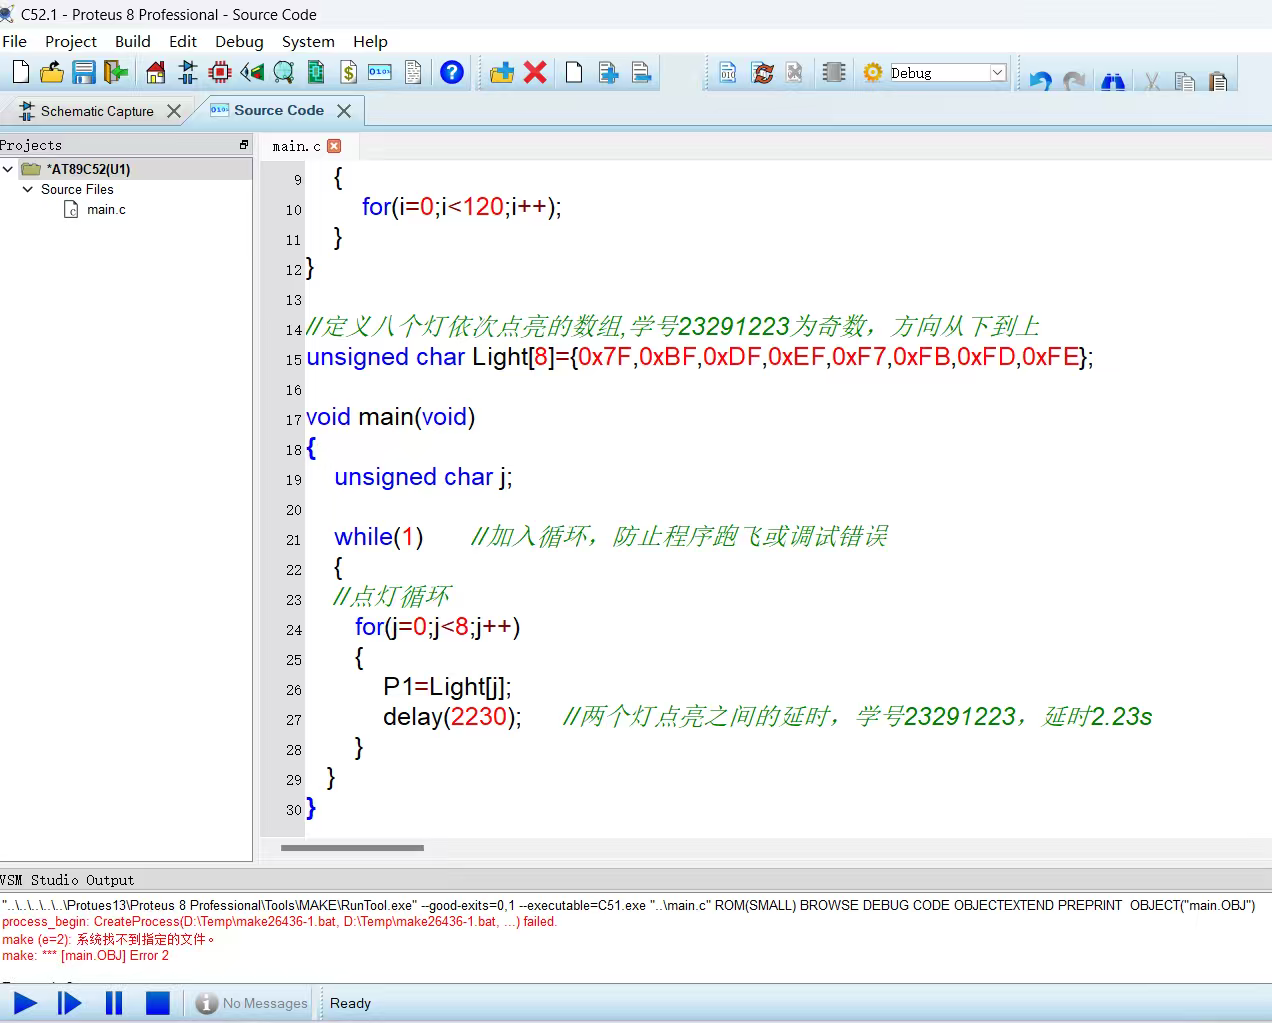Switch to Schematic Capture tab

tap(97, 111)
